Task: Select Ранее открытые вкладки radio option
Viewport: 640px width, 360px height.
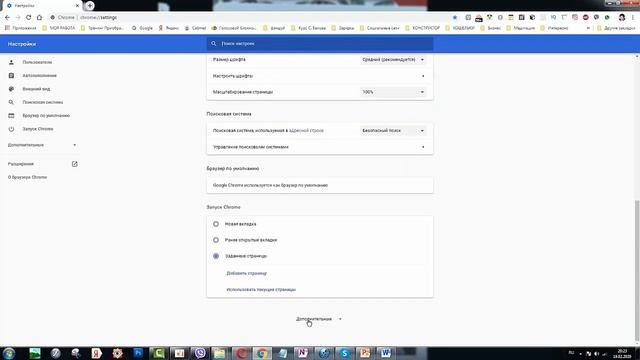Action: pos(216,240)
